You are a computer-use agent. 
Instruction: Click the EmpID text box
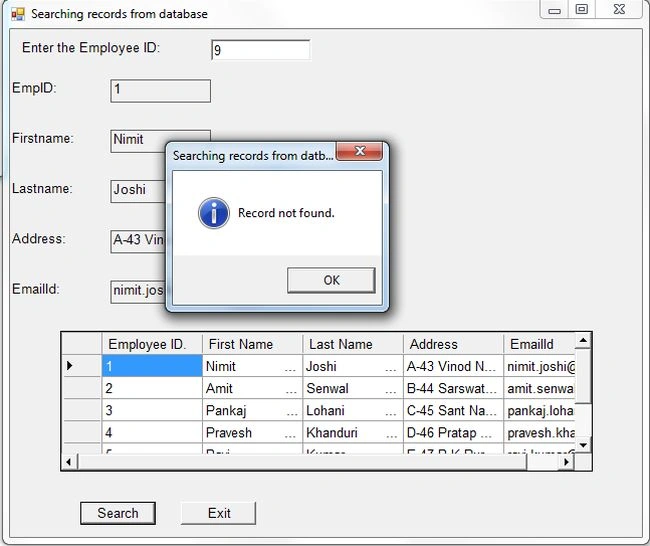click(x=160, y=91)
